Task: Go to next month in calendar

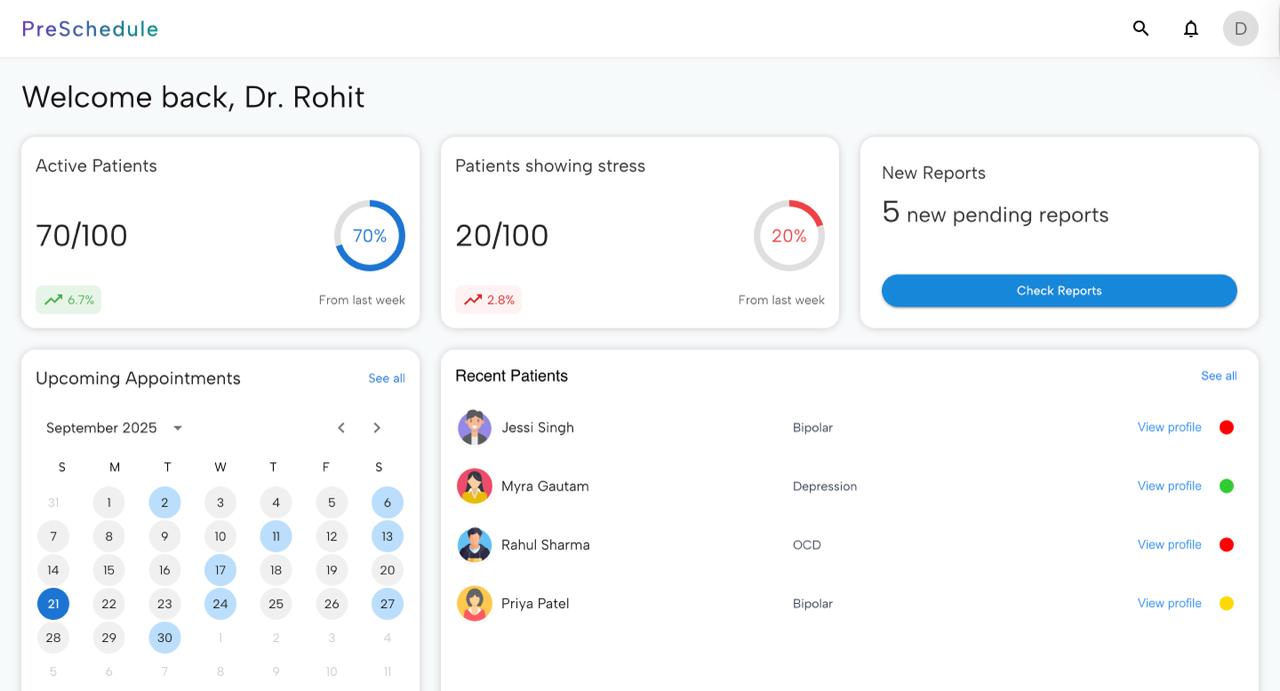Action: (x=377, y=428)
